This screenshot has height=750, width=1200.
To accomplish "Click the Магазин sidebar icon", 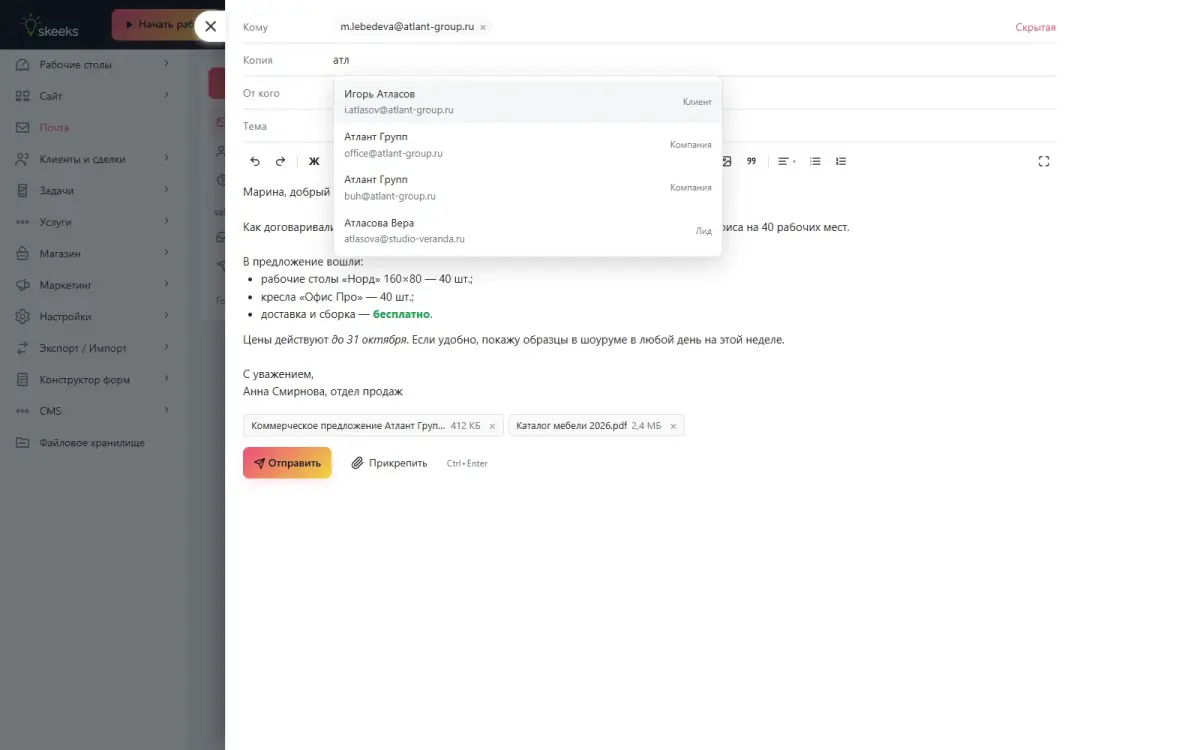I will 22,253.
